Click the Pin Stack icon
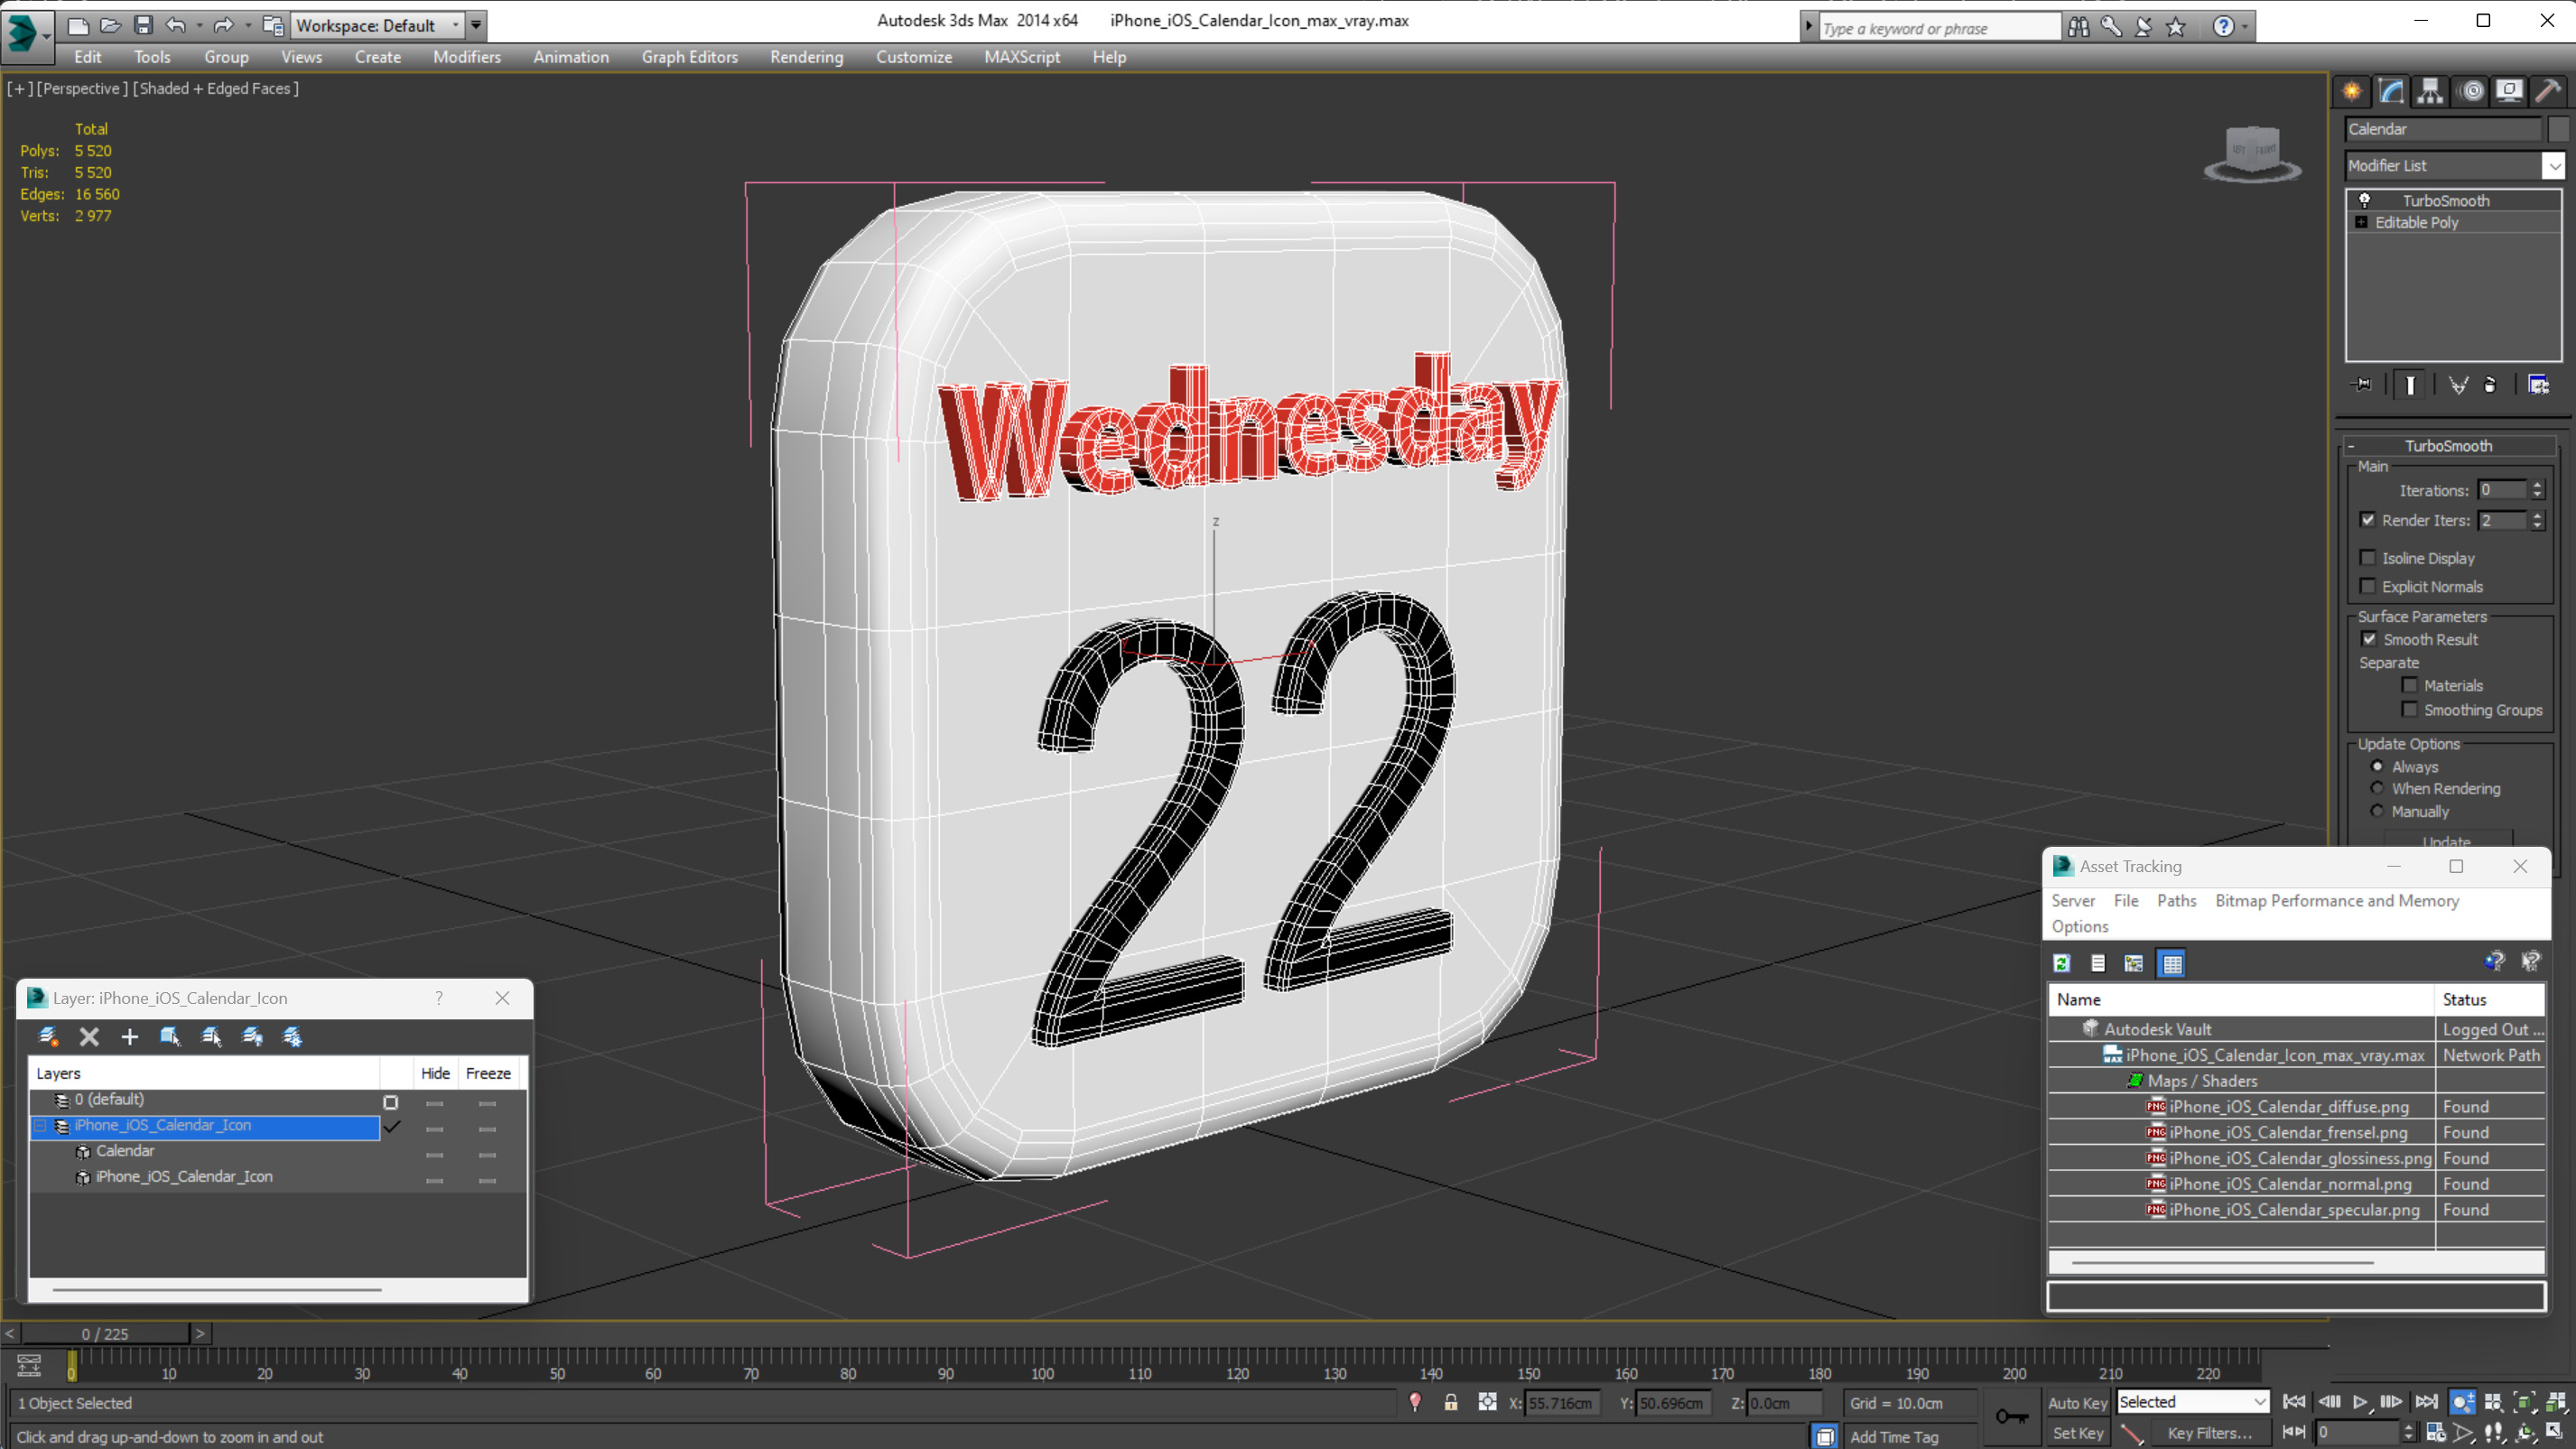 point(2361,385)
